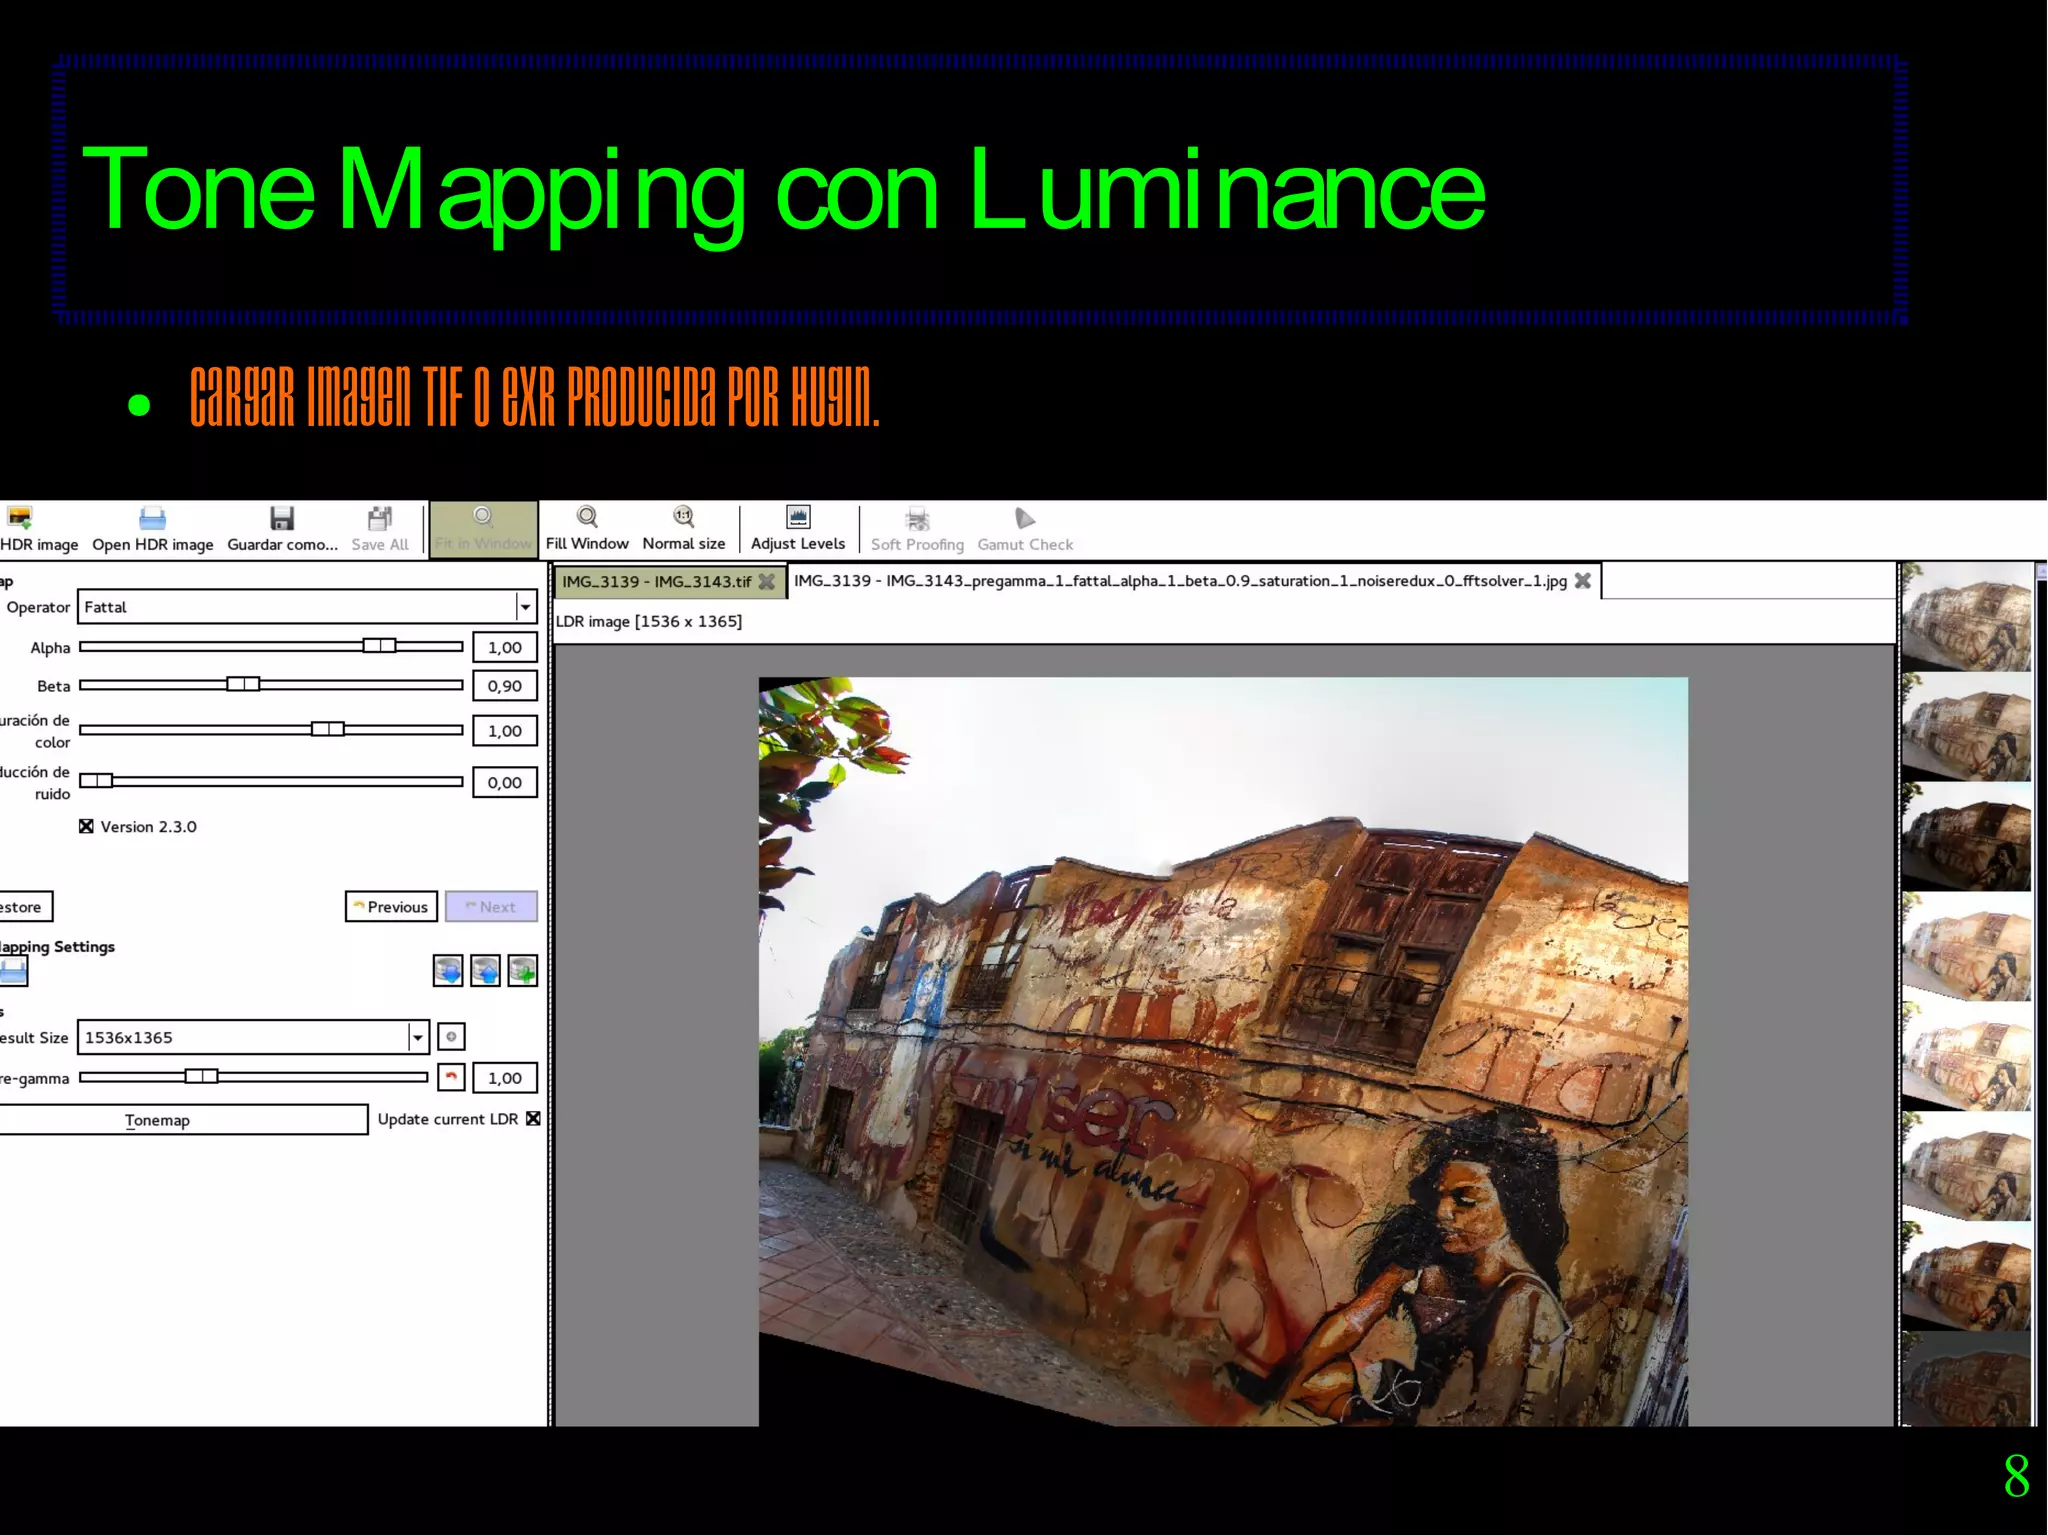Open the Result Size 1536x1365 dropdown

(x=417, y=1037)
